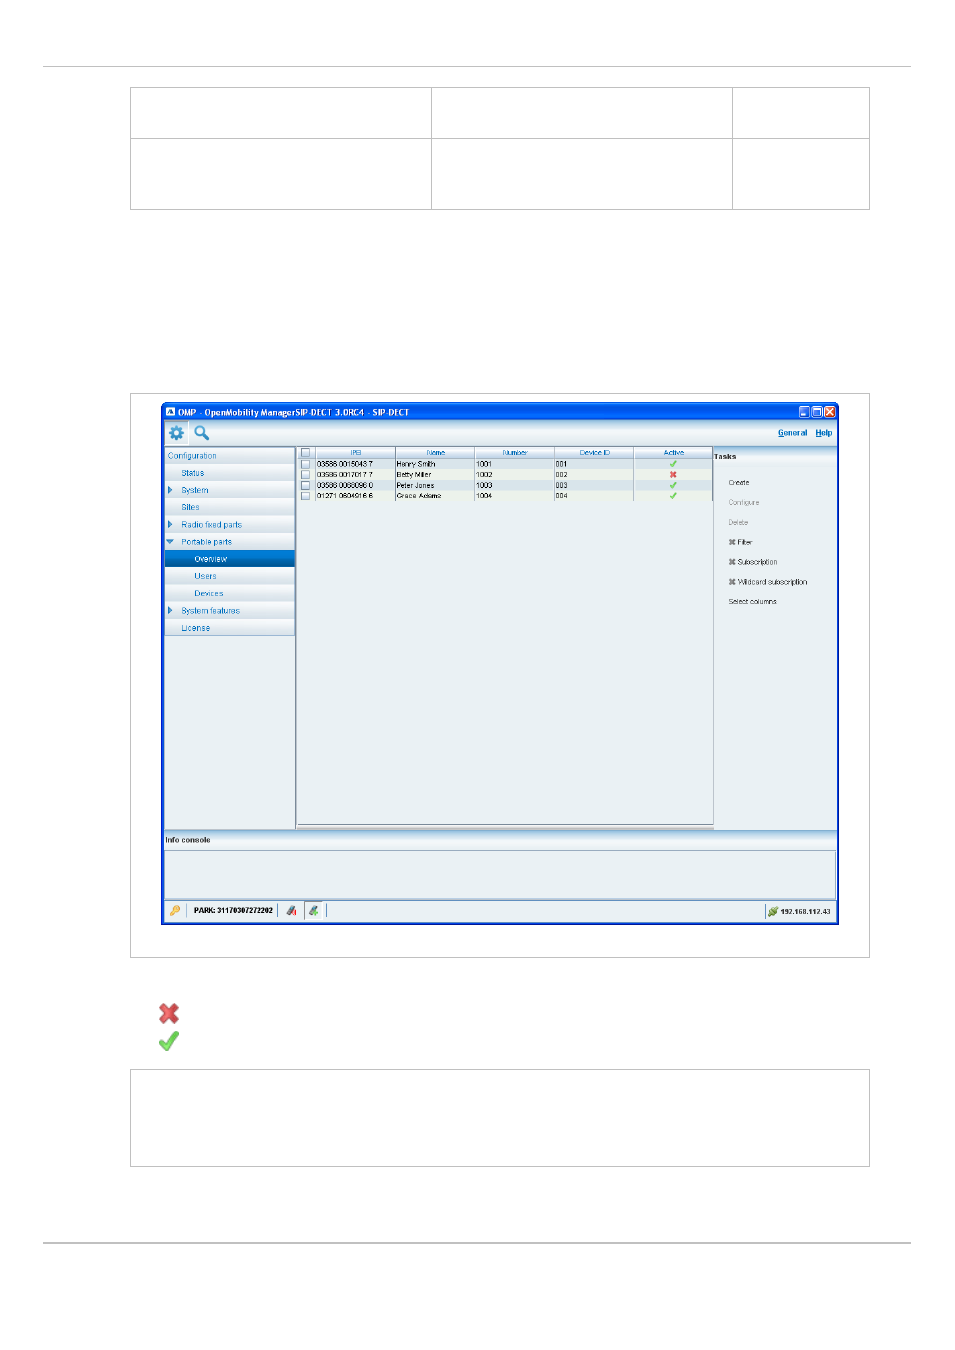Viewport: 955px width, 1350px height.
Task: Sort table by Active column header
Action: pyautogui.click(x=673, y=453)
